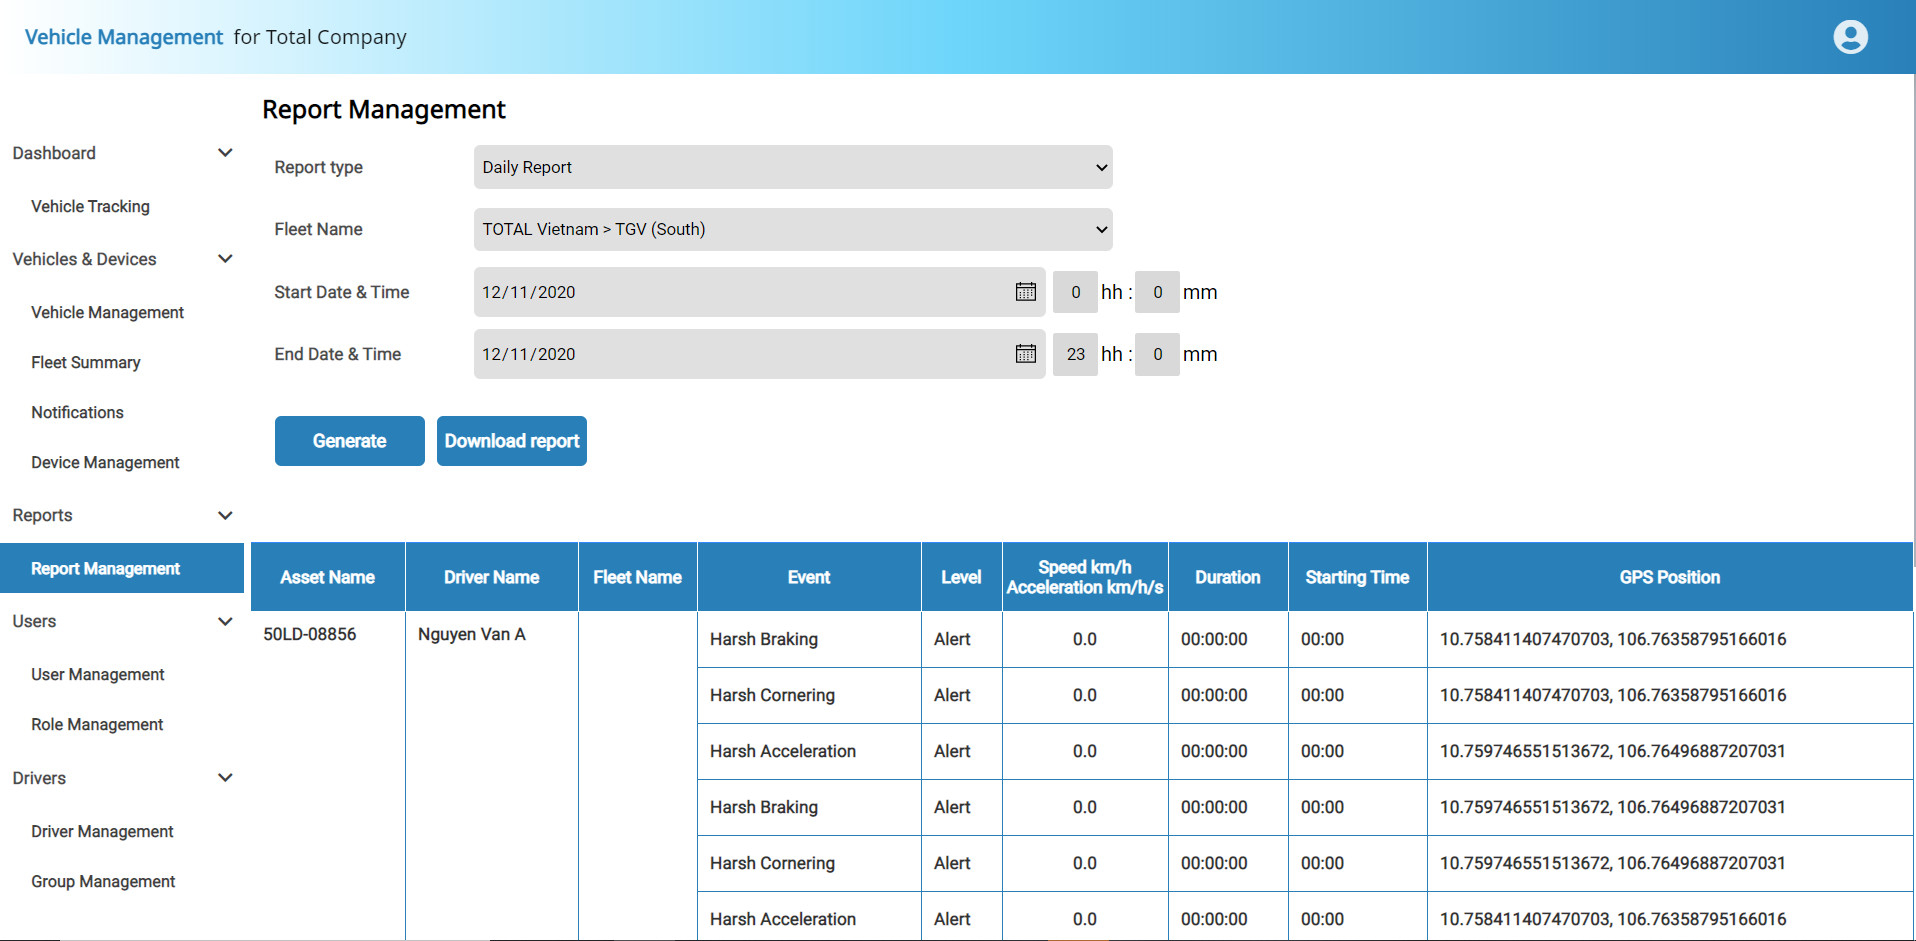
Task: Click the Start time hours field
Action: pyautogui.click(x=1075, y=292)
